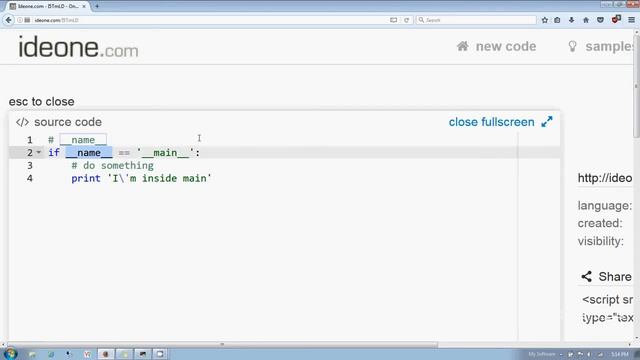Open the Y icon on taskbar
This screenshot has width=640, height=360.
[x=87, y=354]
